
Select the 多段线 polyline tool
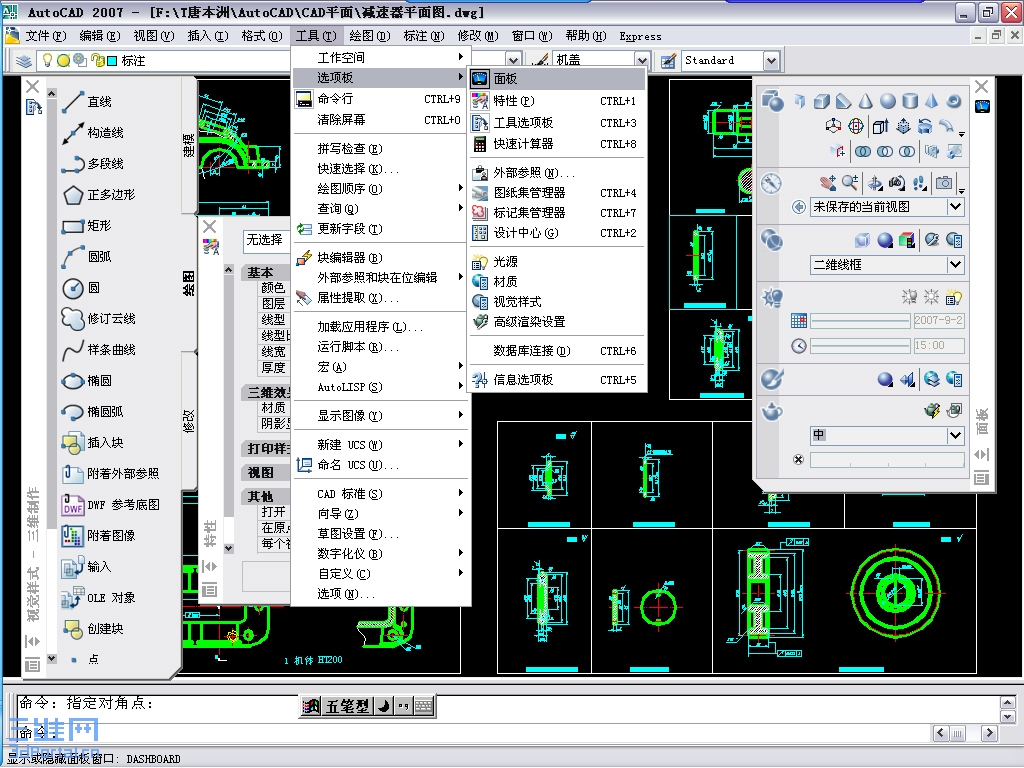(93, 163)
